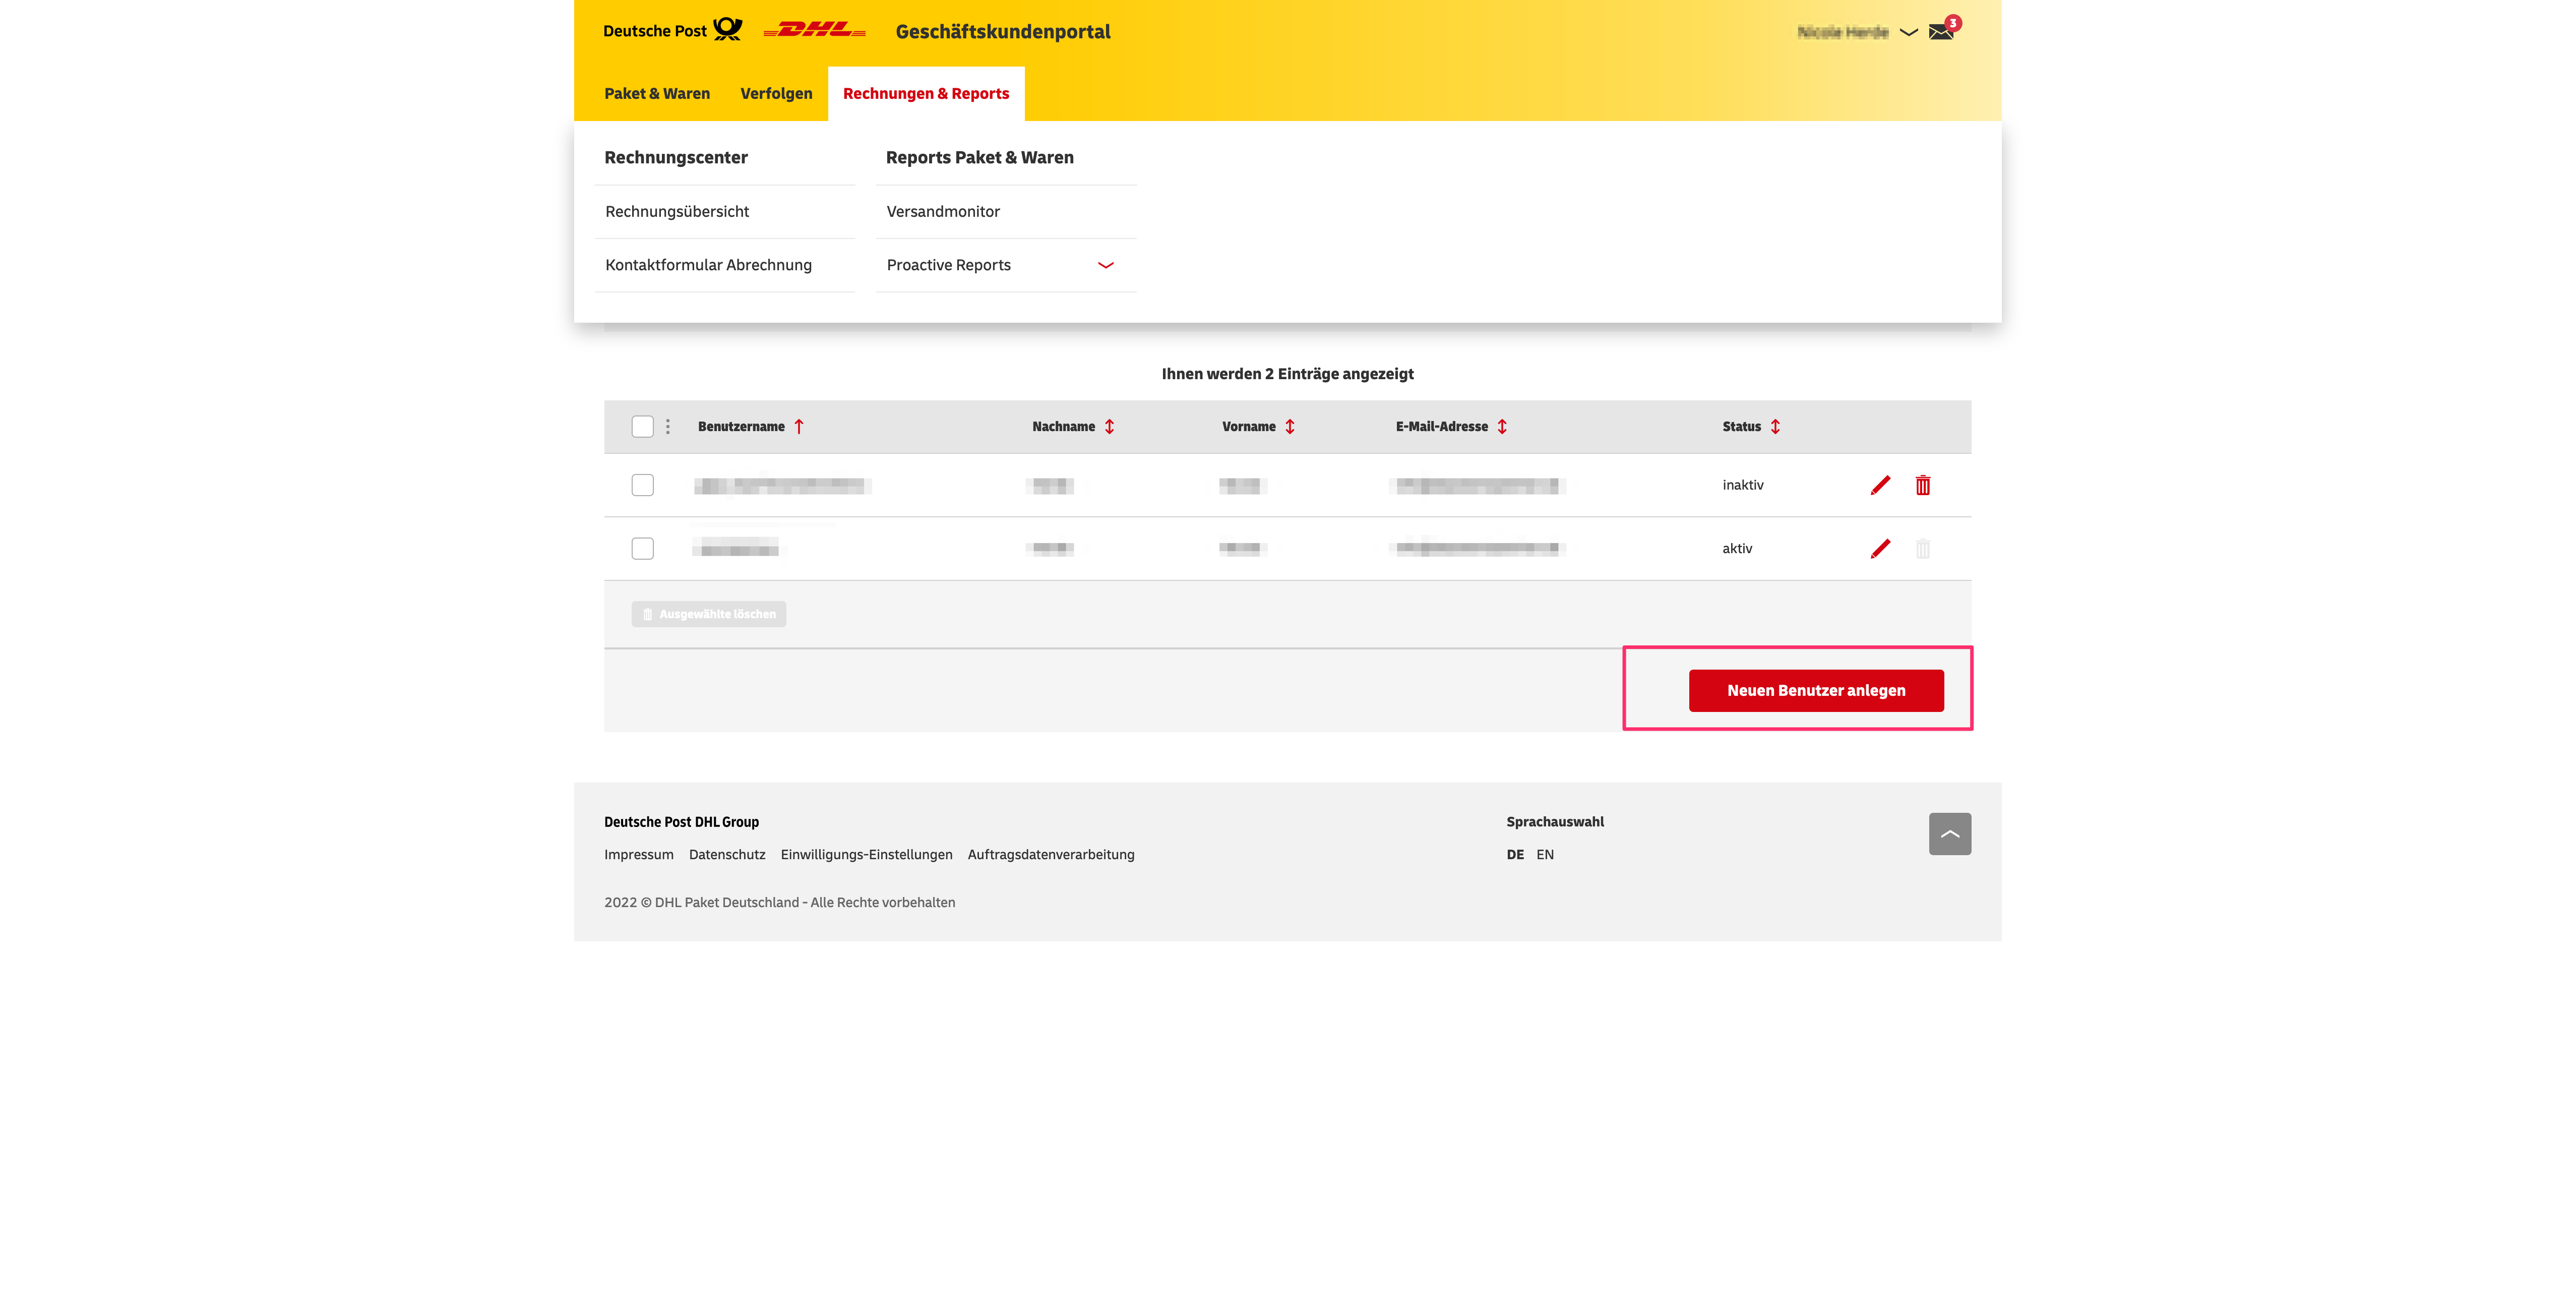Edit the inaktiv user with pencil icon
This screenshot has width=2576, height=1313.
click(x=1880, y=485)
